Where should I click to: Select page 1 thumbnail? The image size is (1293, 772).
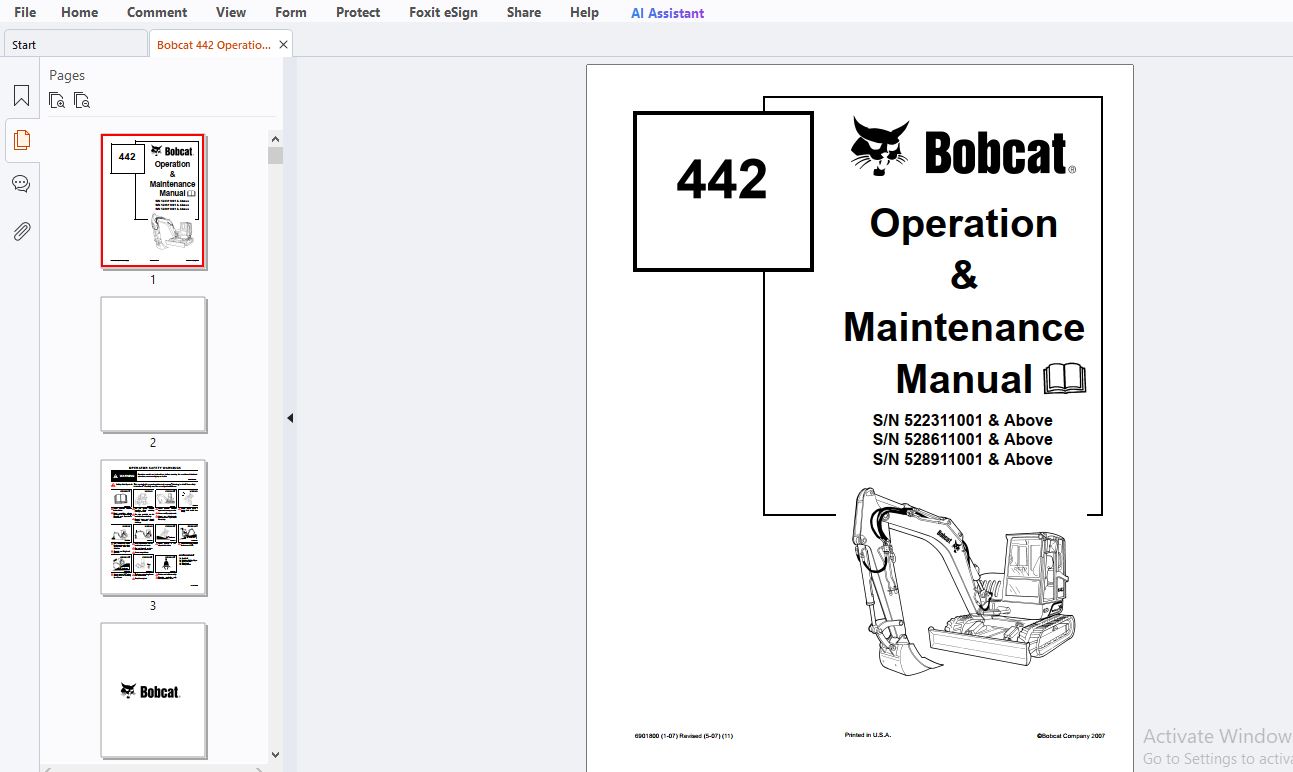coord(153,201)
